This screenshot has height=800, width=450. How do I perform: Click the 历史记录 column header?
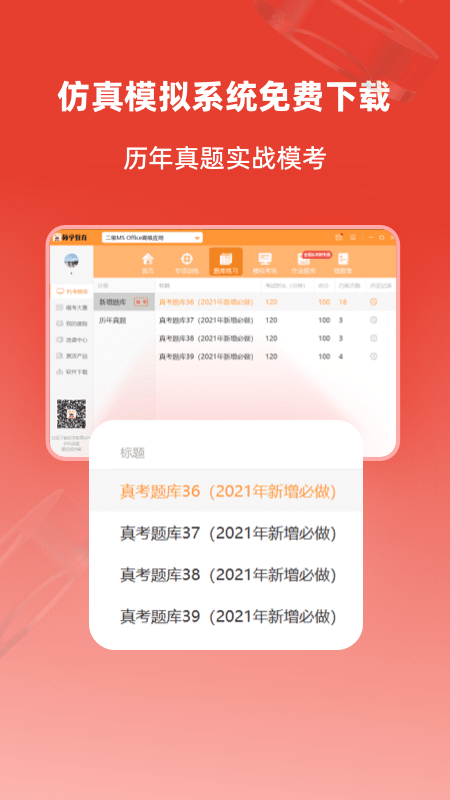coord(381,286)
